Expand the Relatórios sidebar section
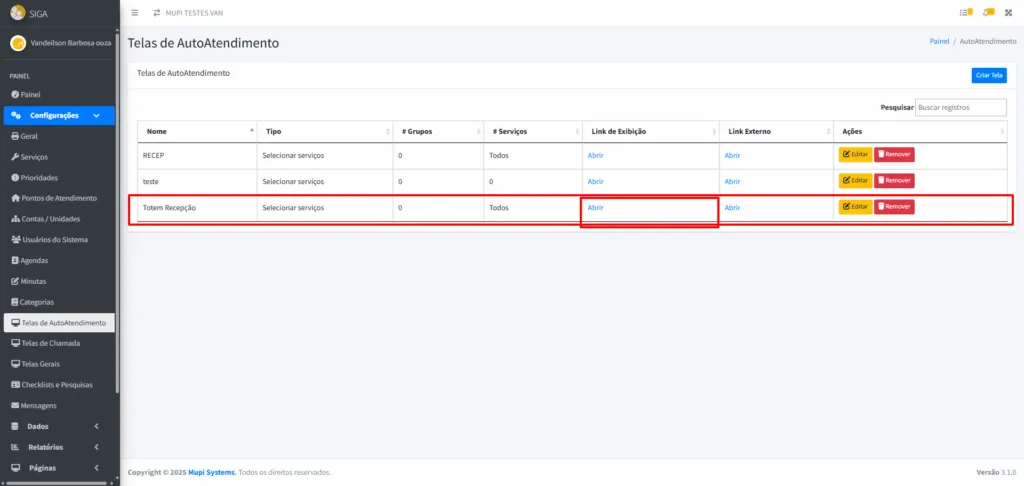The image size is (1024, 486). point(58,447)
